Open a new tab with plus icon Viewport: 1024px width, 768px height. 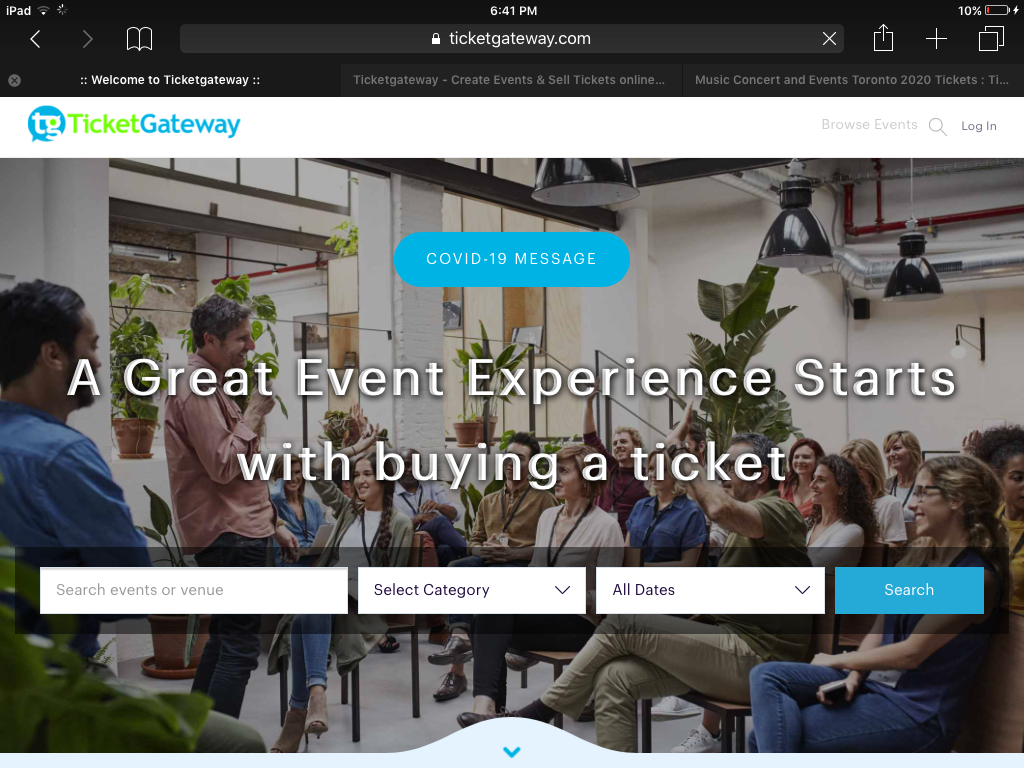936,39
